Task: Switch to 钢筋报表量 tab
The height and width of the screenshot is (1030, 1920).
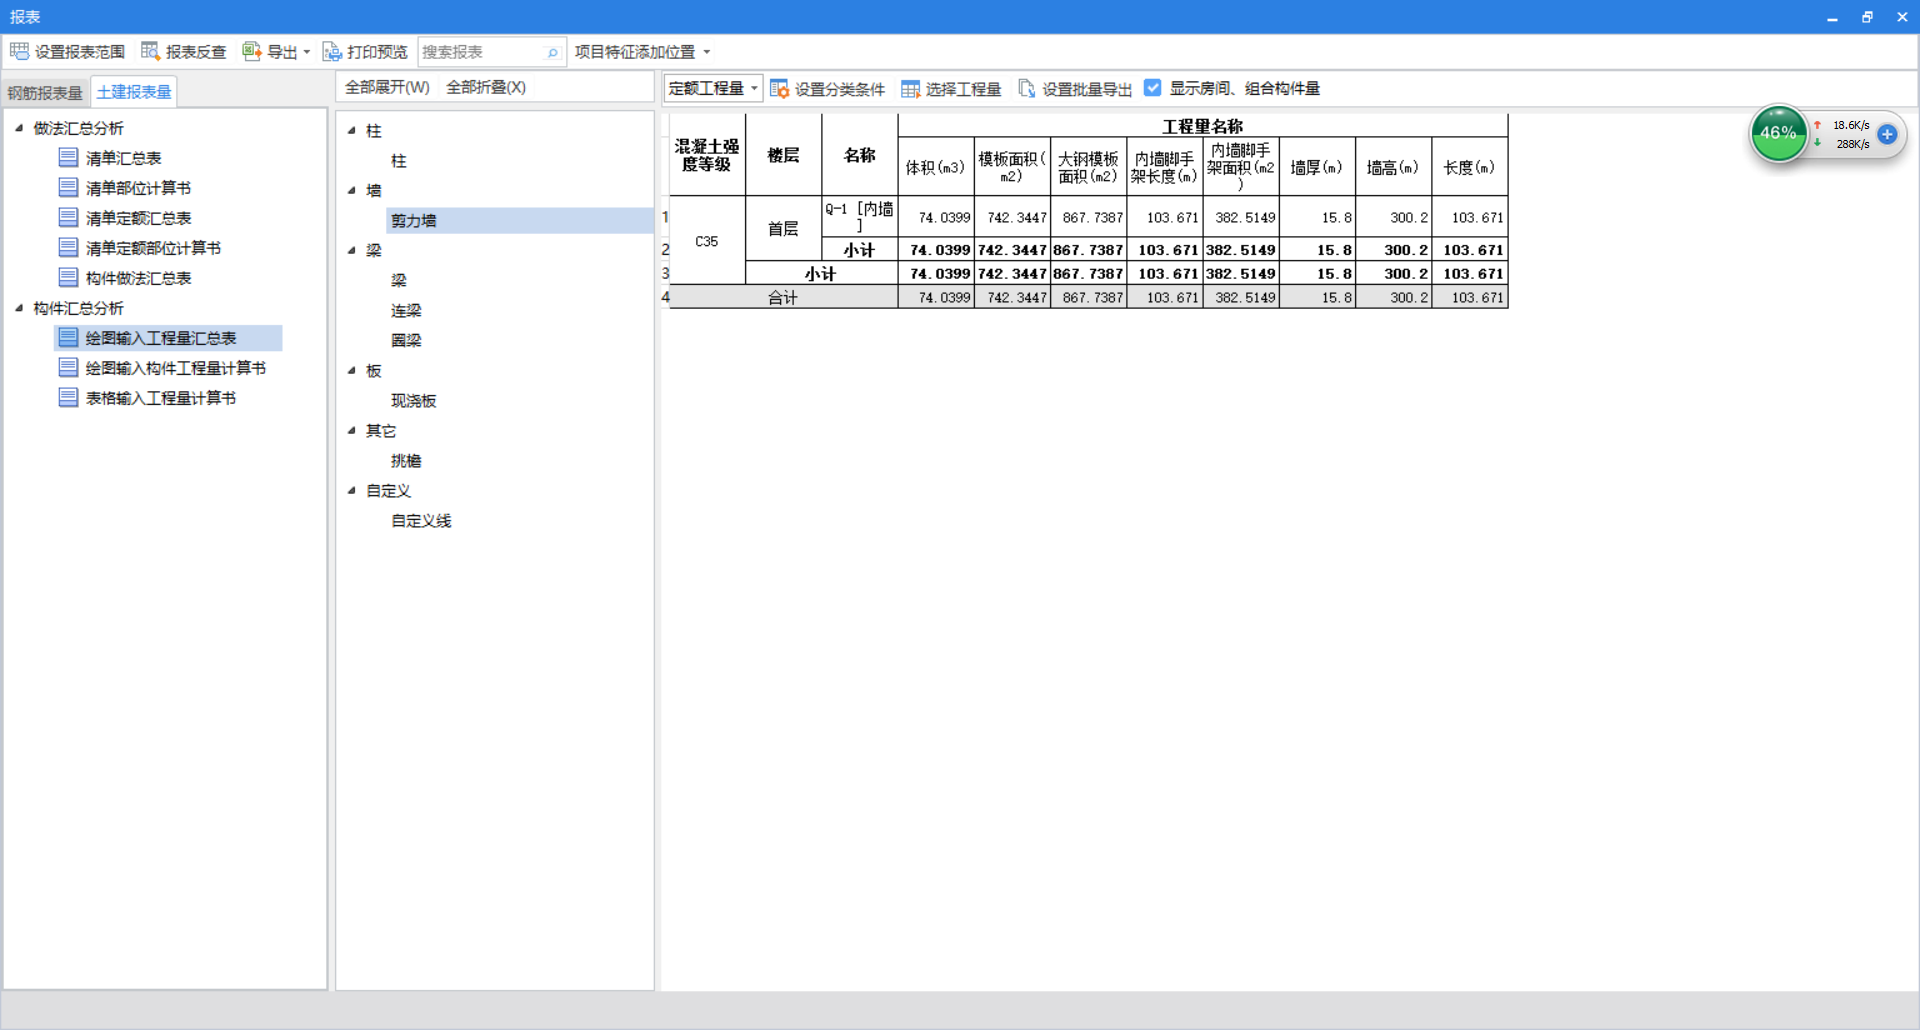Action: point(45,92)
